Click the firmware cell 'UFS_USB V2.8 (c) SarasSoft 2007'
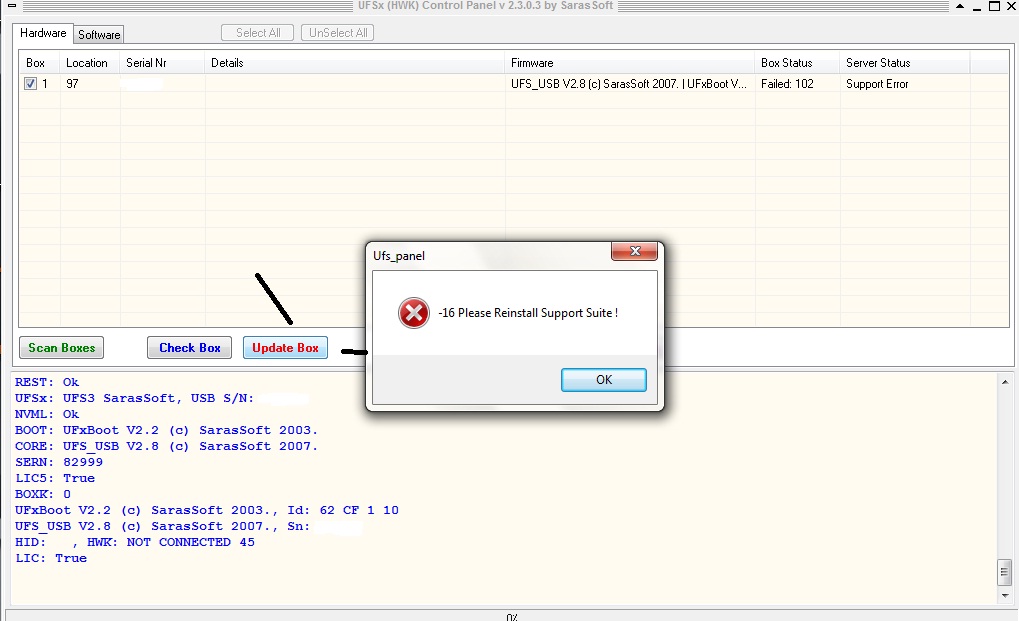Image resolution: width=1019 pixels, height=621 pixels. (628, 84)
